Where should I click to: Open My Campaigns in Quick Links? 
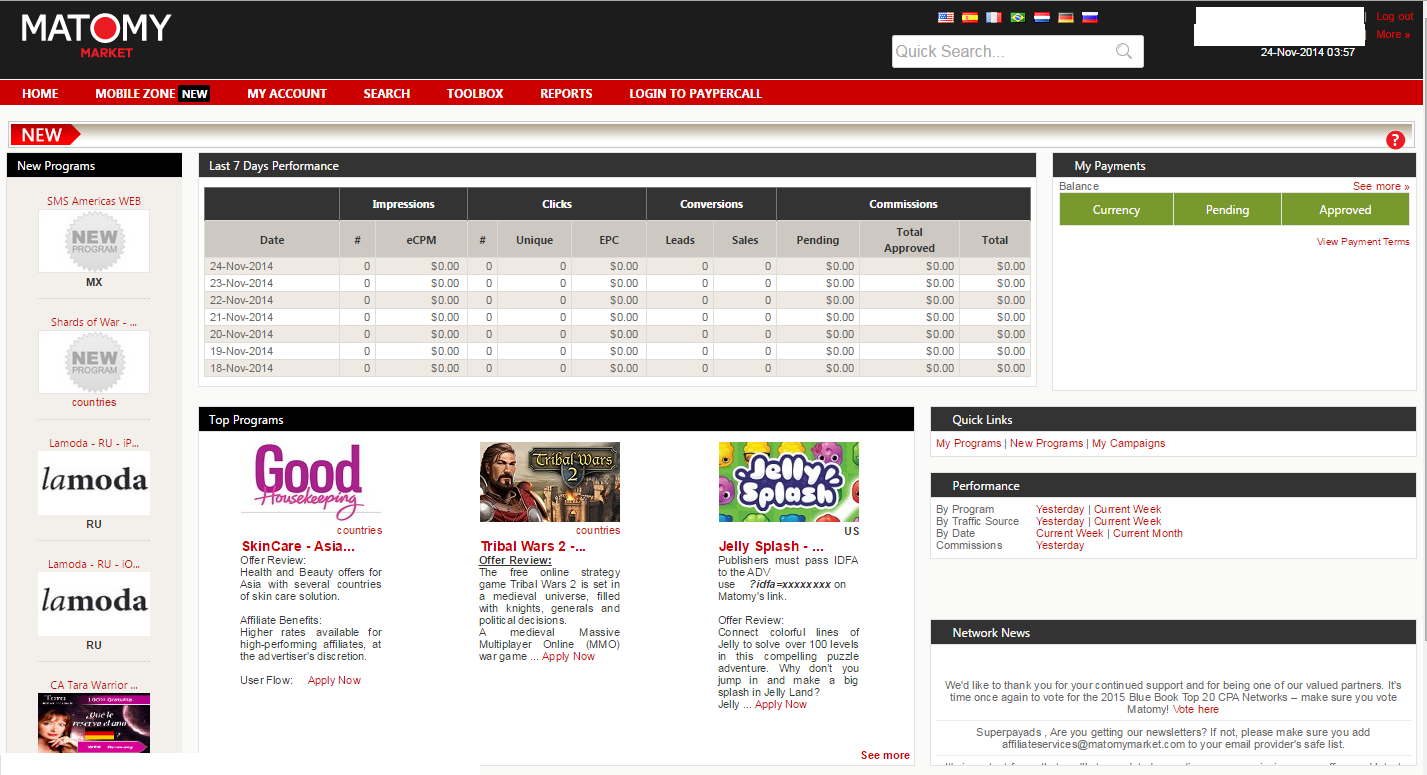point(1128,443)
